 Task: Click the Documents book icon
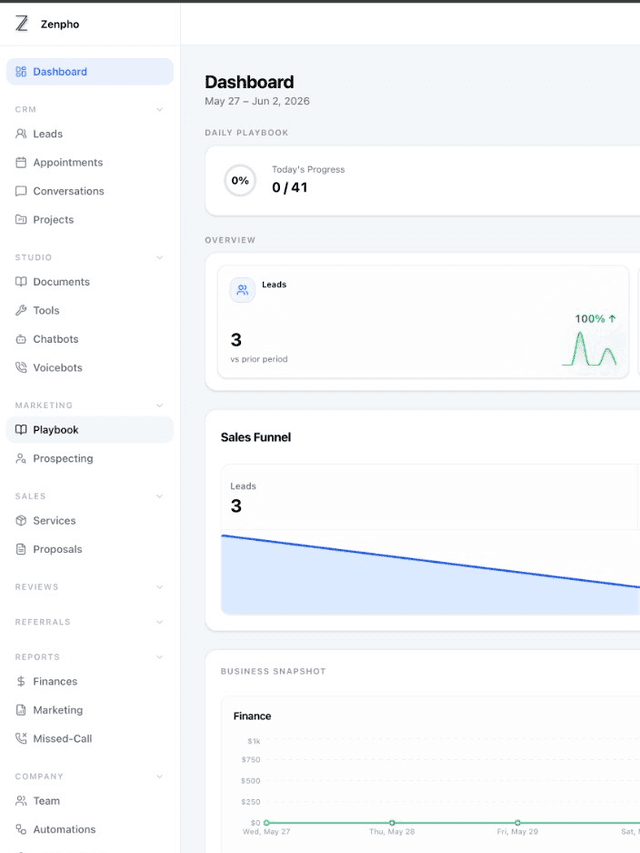click(21, 282)
